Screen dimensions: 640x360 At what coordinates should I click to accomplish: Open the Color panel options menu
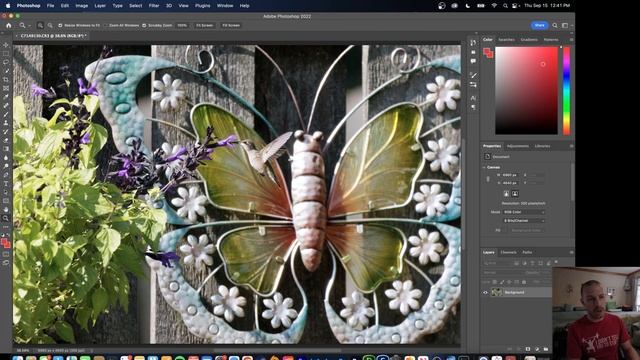point(571,40)
